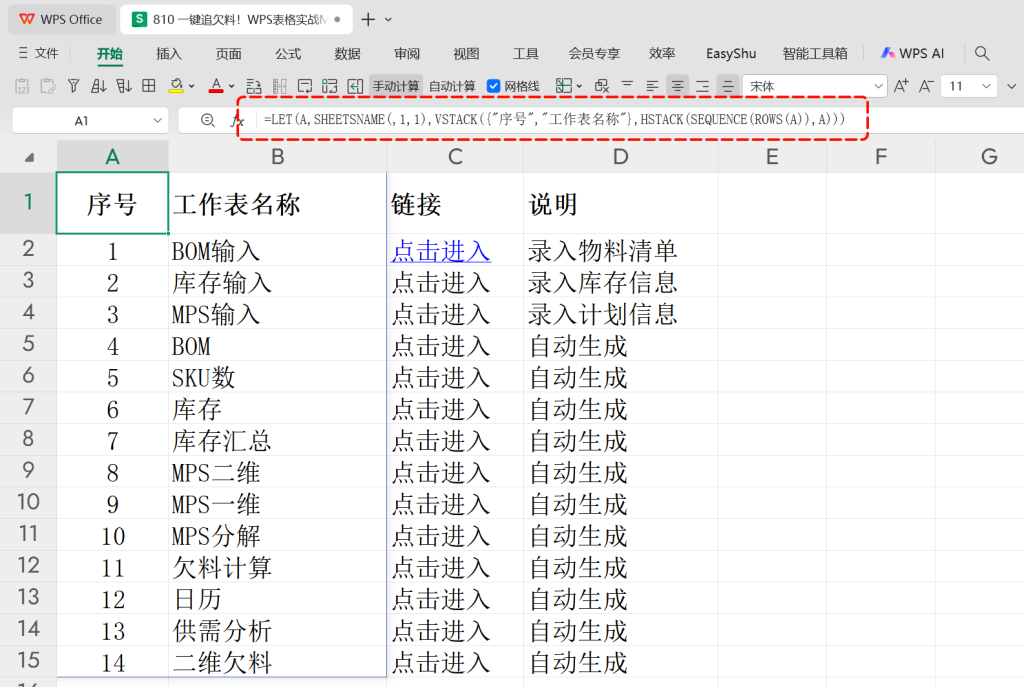Sort descending using the Z-A icon
The width and height of the screenshot is (1024, 687).
tap(123, 86)
